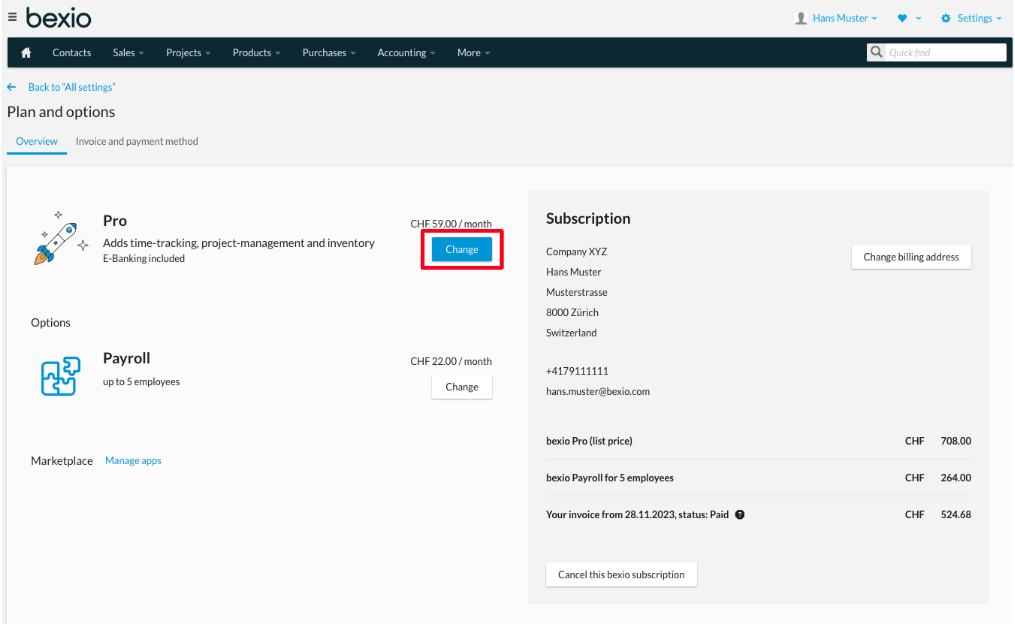Click the puzzle-piece icon beside Payroll
This screenshot has width=1015, height=624.
60,374
